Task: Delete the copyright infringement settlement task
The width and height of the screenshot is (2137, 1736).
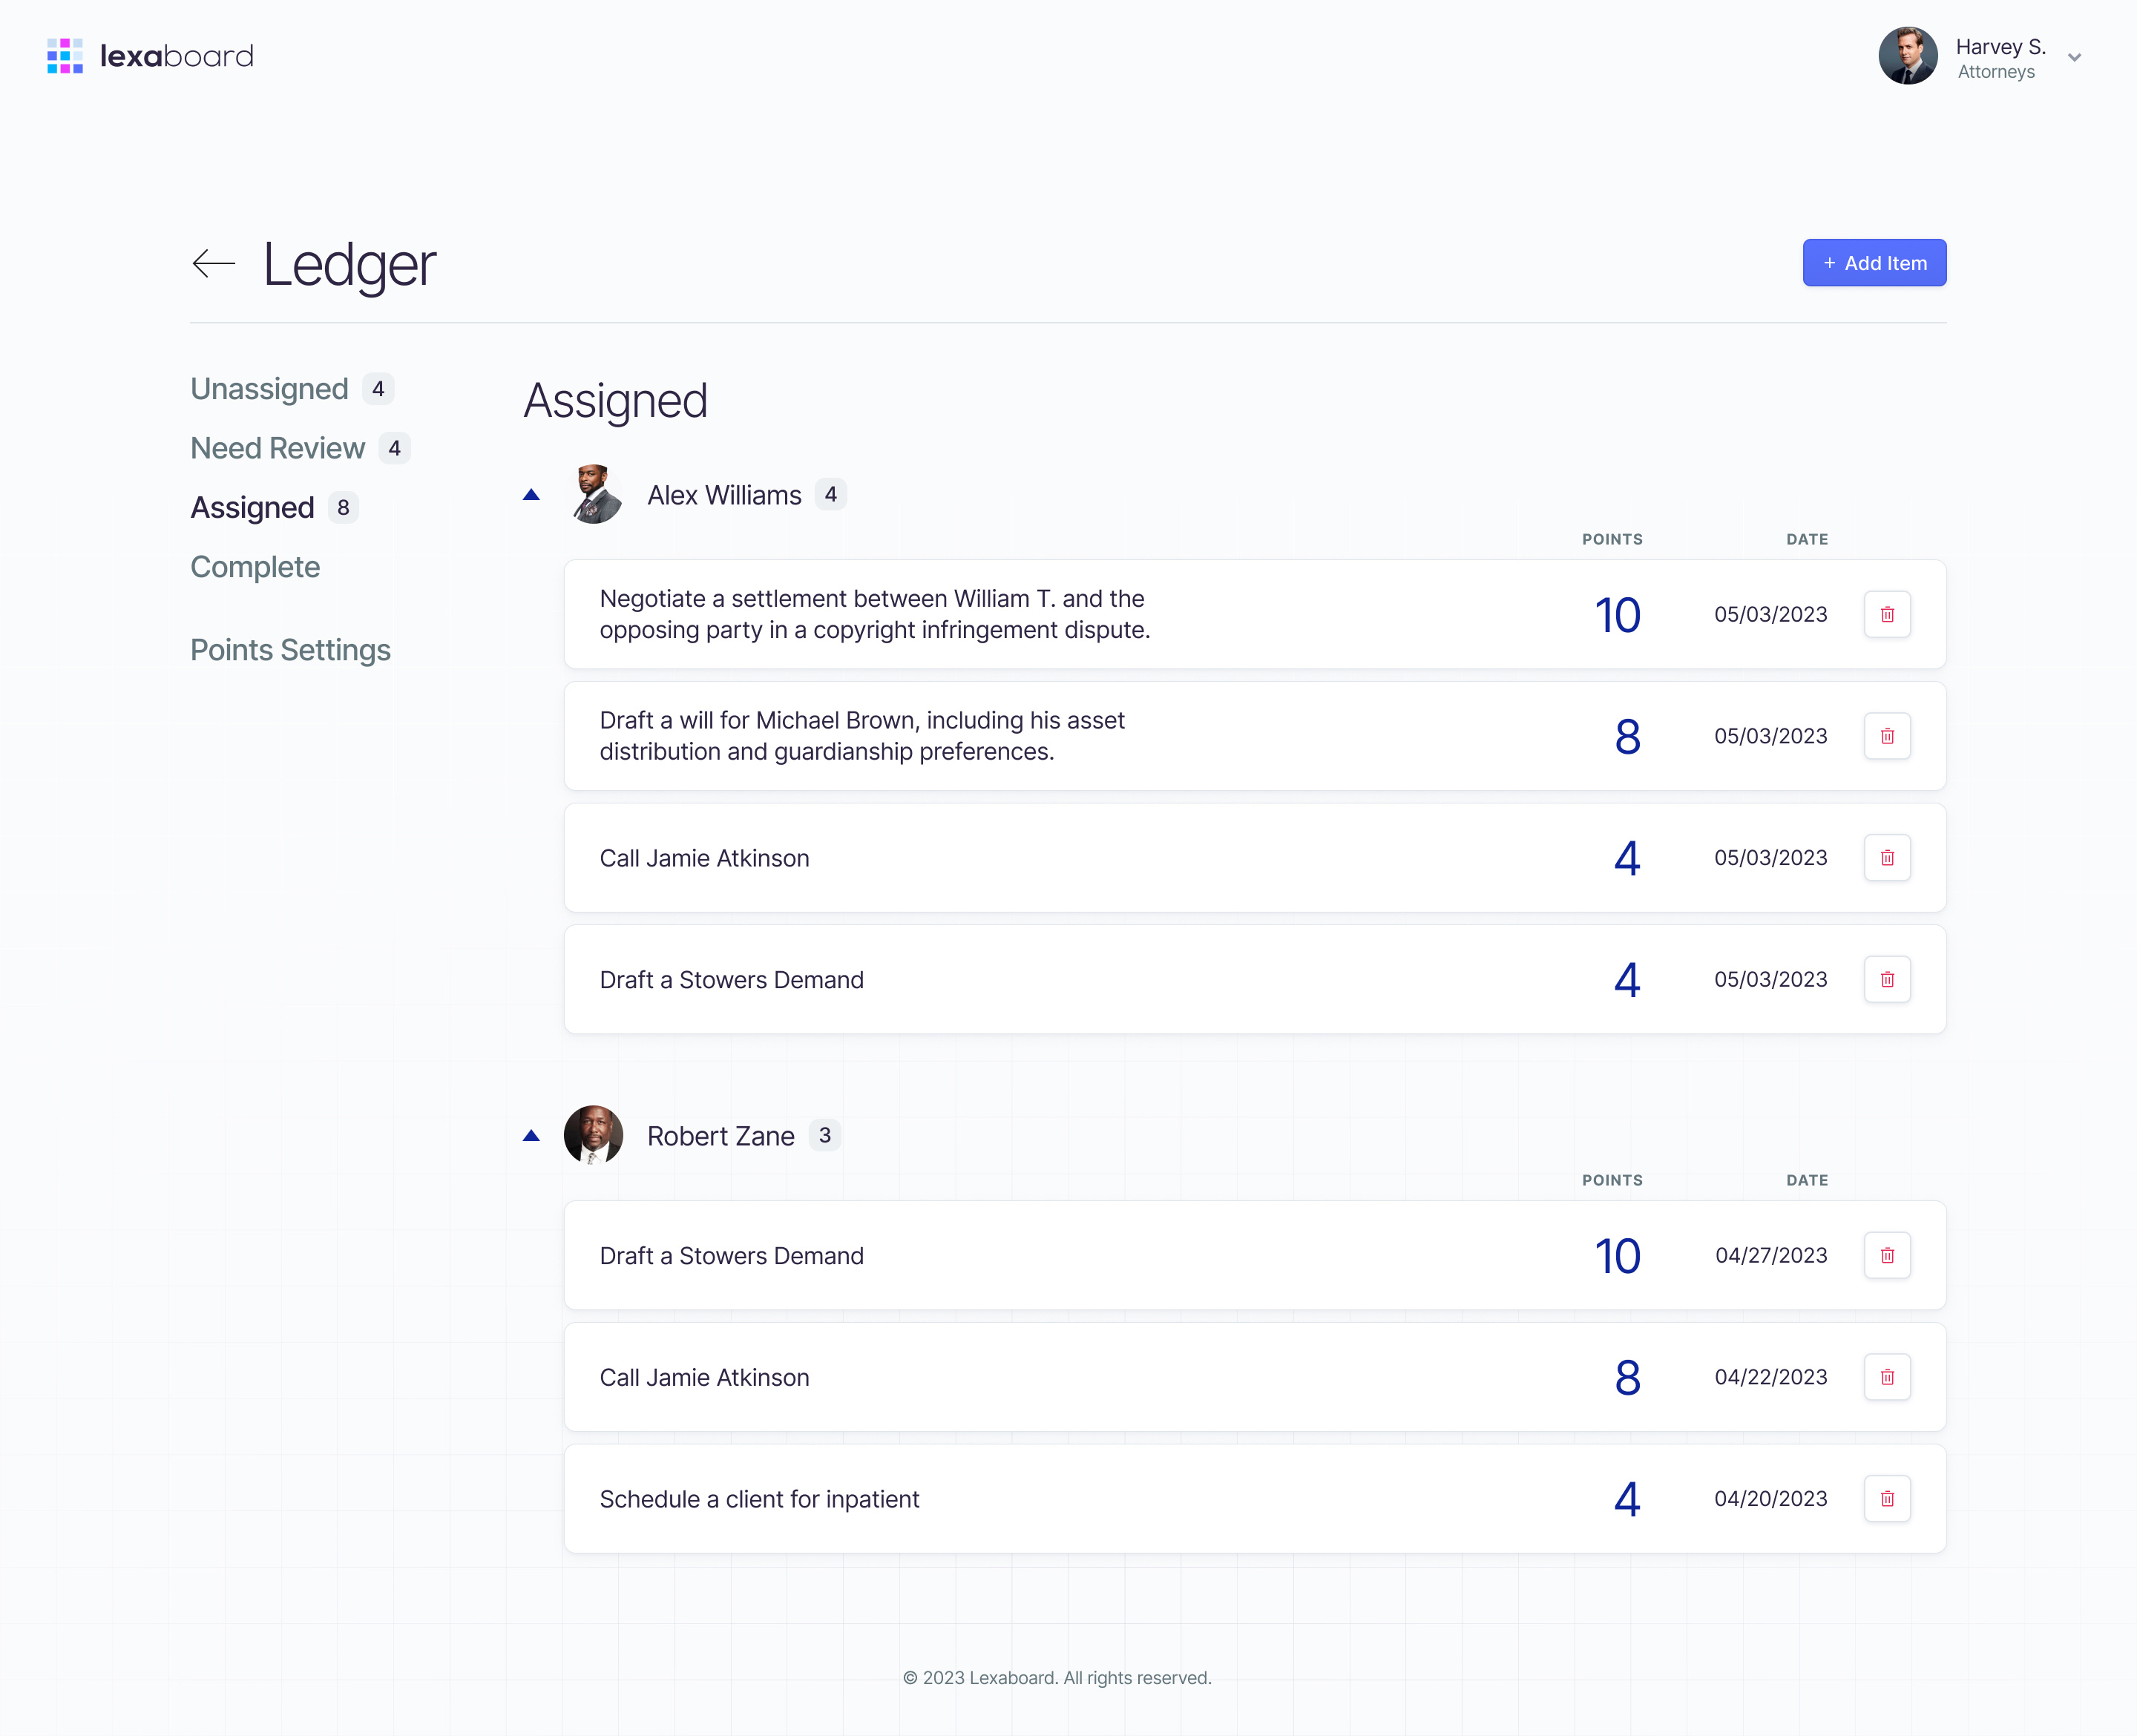Action: (1887, 614)
